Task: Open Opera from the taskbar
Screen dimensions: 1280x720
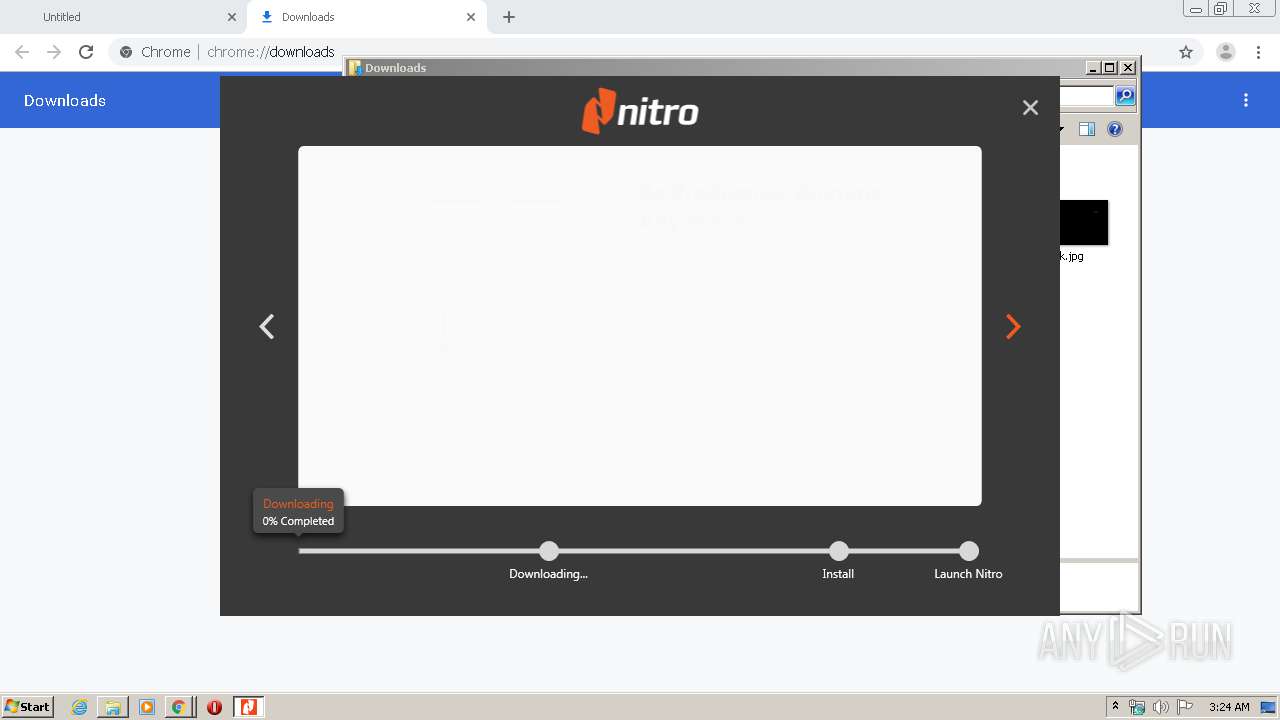Action: coord(214,707)
